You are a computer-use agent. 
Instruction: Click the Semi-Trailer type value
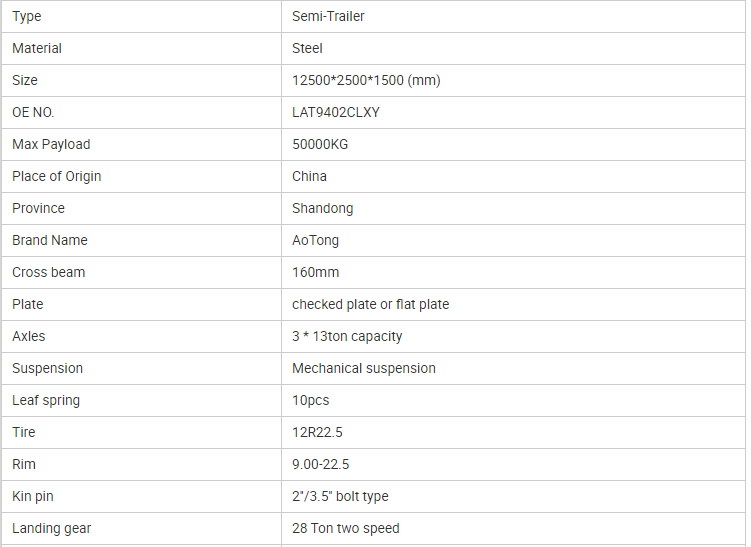coord(328,16)
